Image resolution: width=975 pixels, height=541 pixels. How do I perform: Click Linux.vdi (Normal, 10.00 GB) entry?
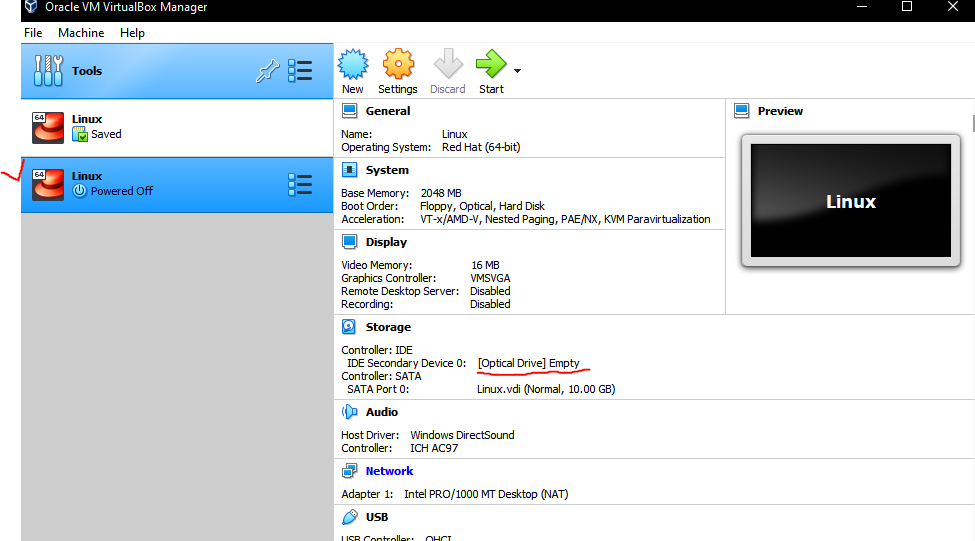coord(546,389)
